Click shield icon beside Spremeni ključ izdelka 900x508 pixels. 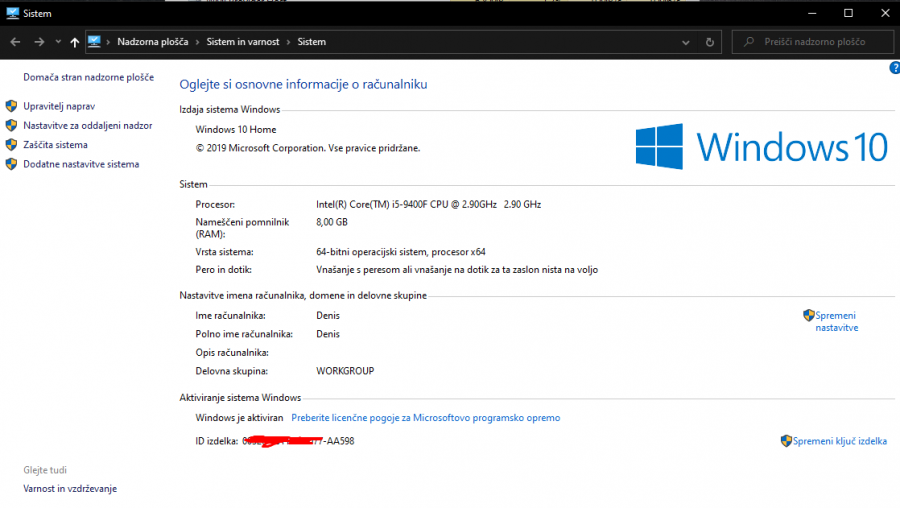tap(786, 441)
